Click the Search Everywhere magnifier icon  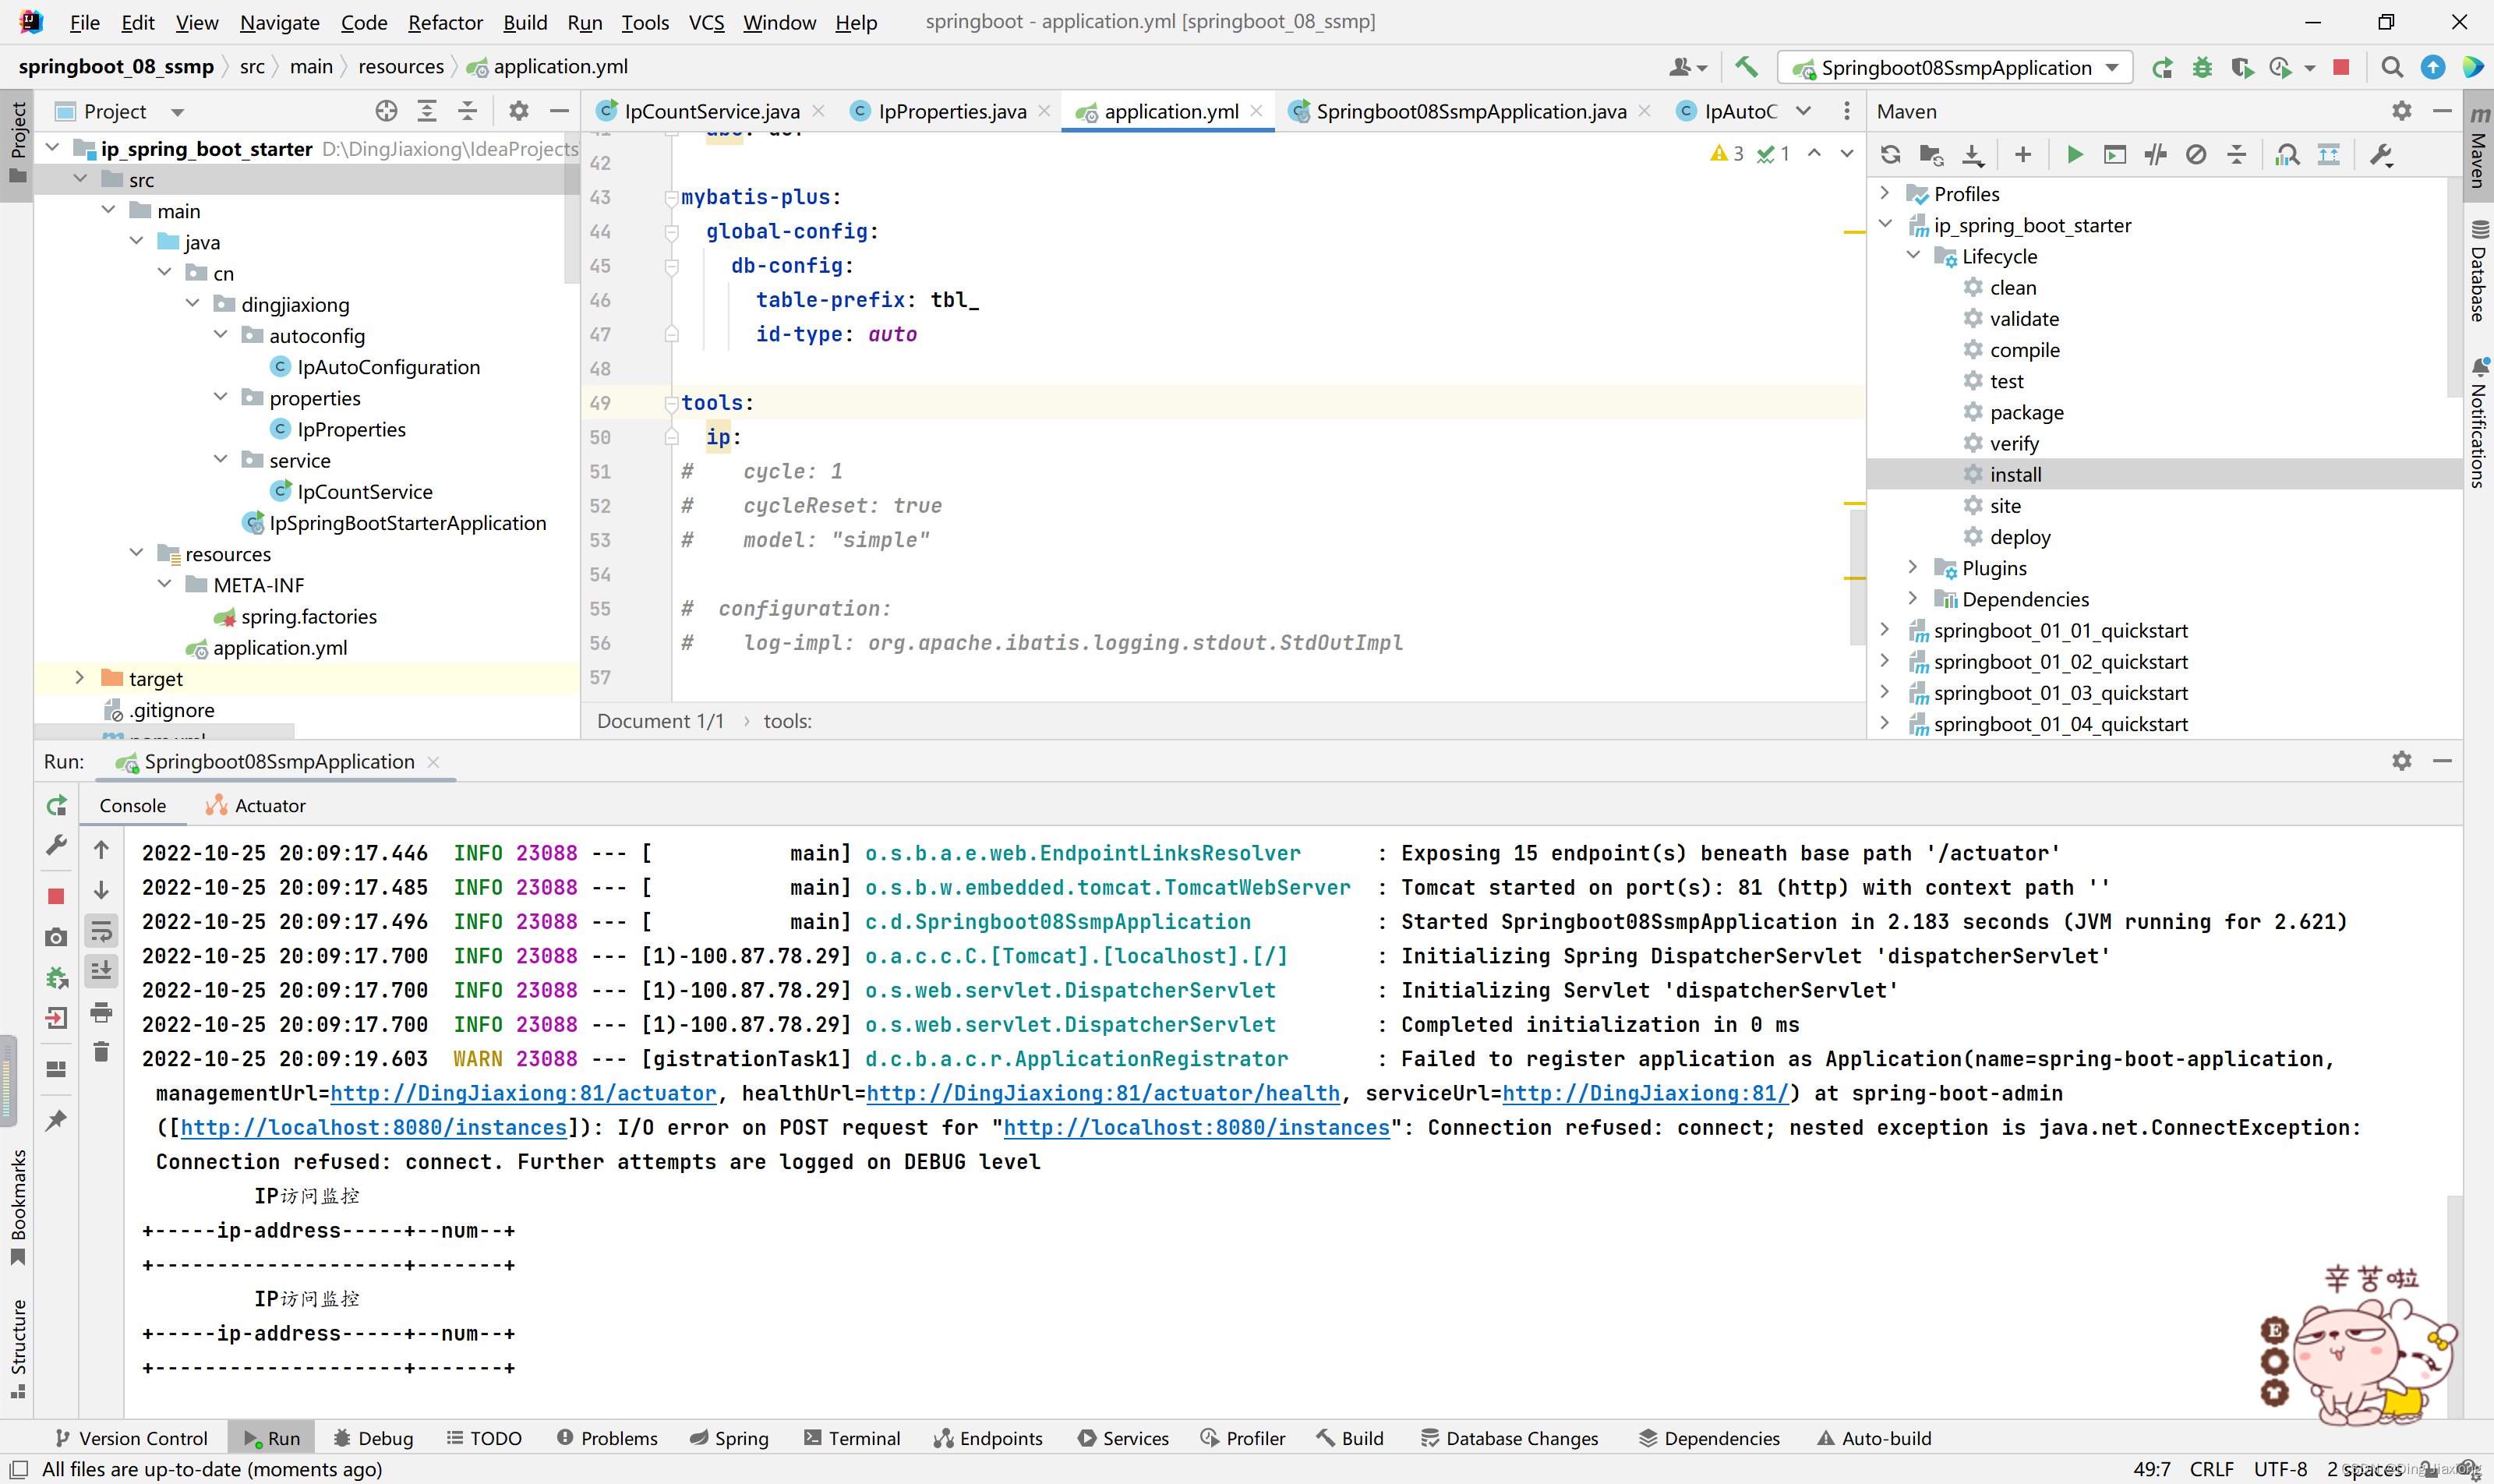(2392, 67)
